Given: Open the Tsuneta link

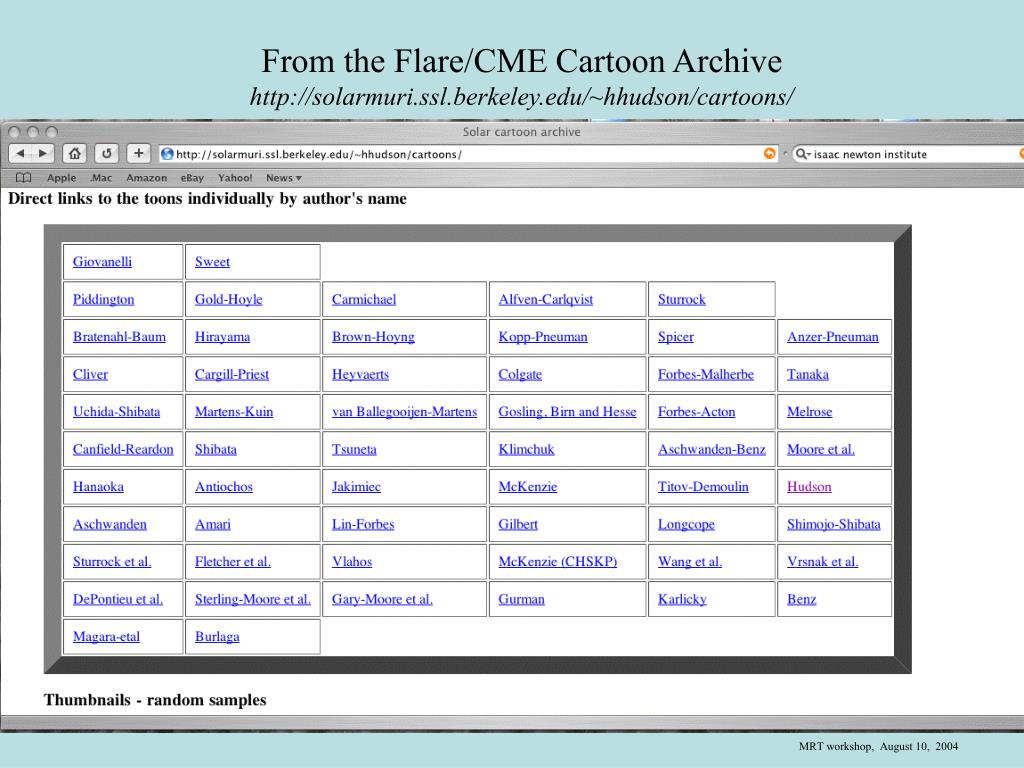Looking at the screenshot, I should coord(354,450).
